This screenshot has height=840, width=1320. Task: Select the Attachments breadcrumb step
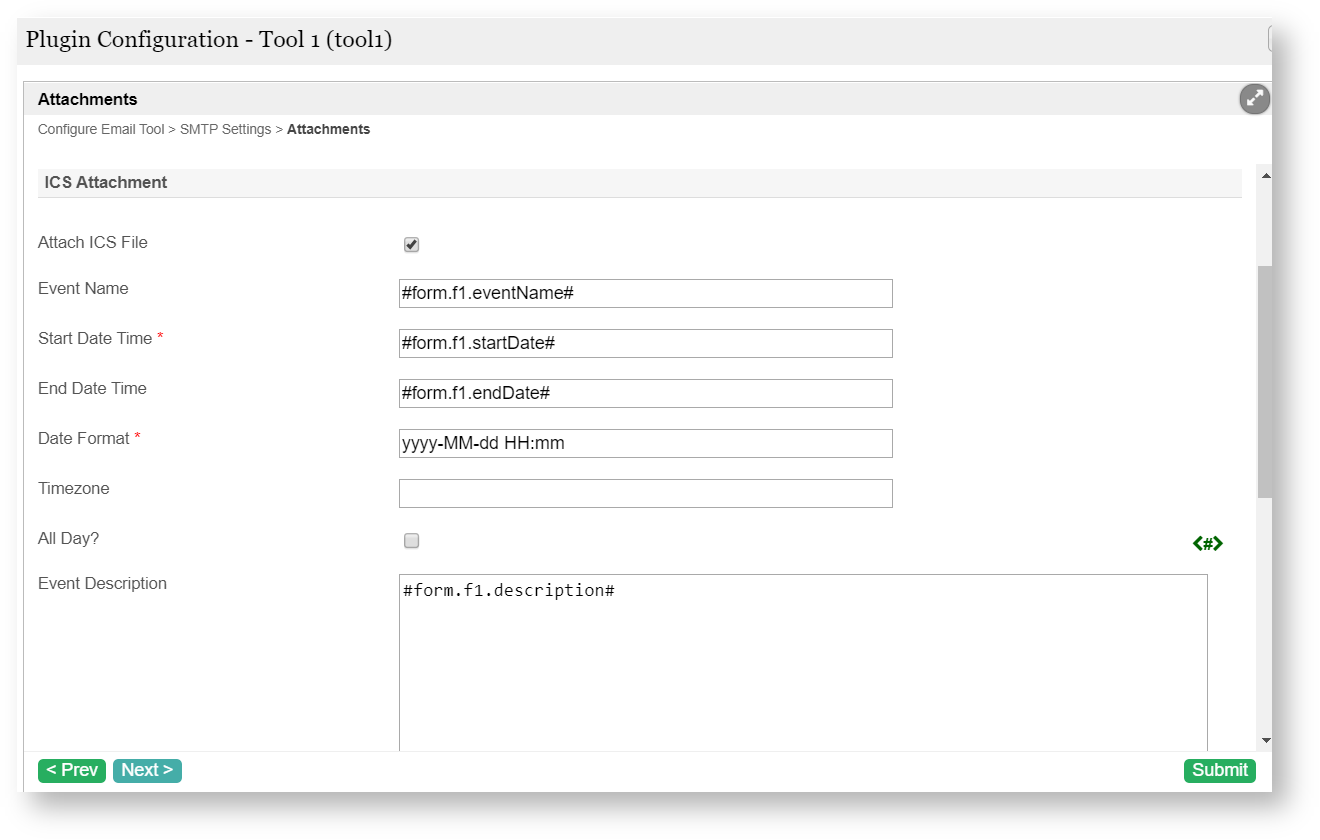328,130
